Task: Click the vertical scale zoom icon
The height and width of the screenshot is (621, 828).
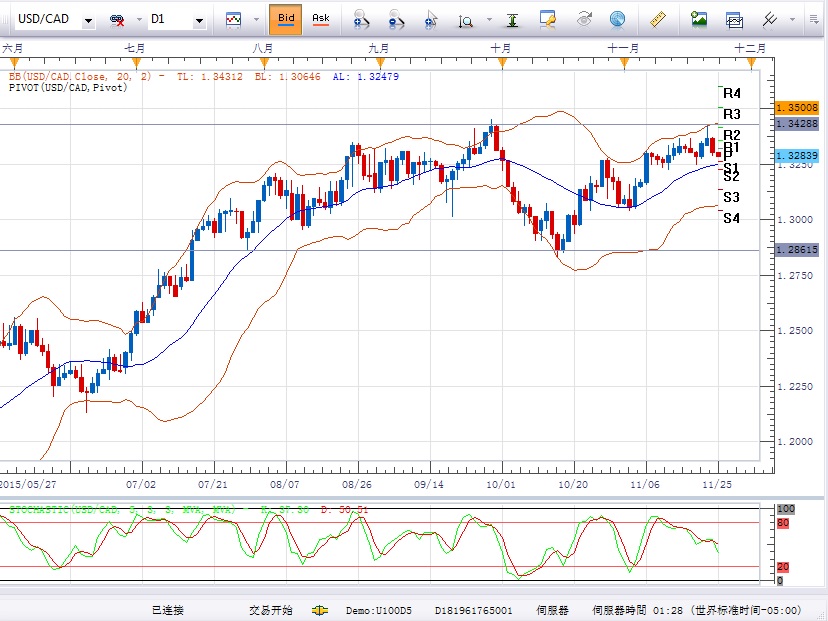Action: click(x=465, y=21)
